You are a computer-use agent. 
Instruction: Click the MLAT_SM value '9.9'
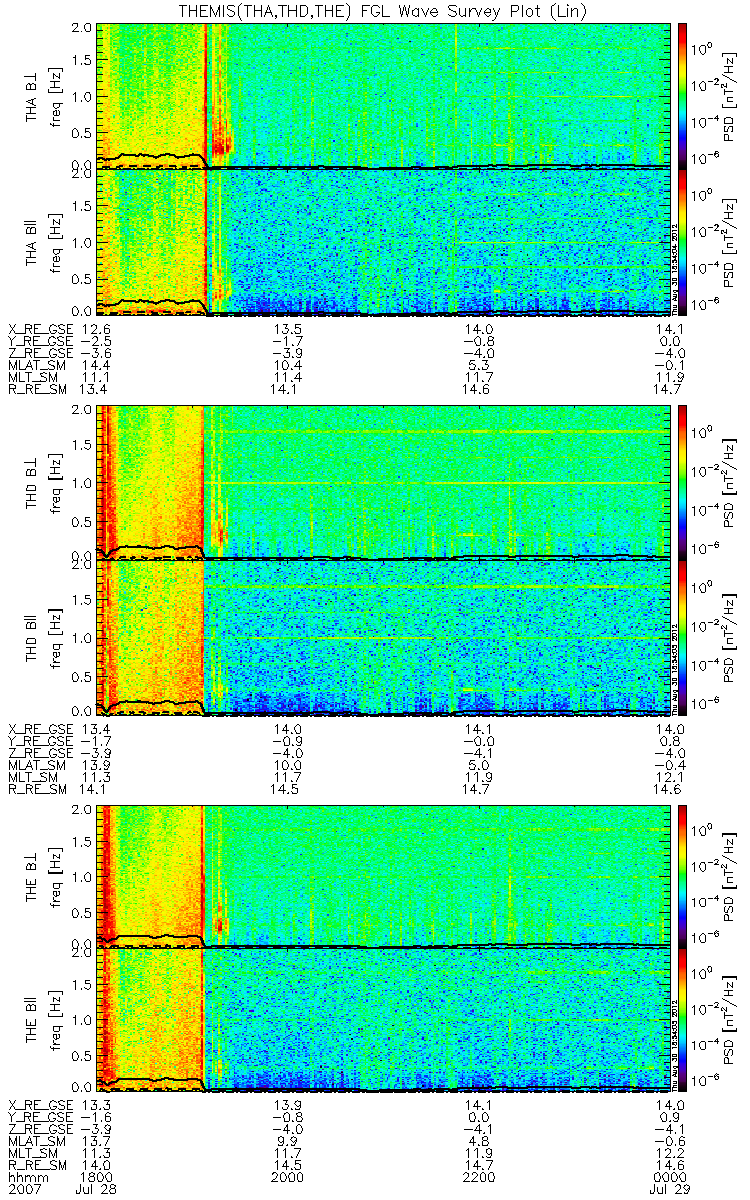tap(289, 1142)
